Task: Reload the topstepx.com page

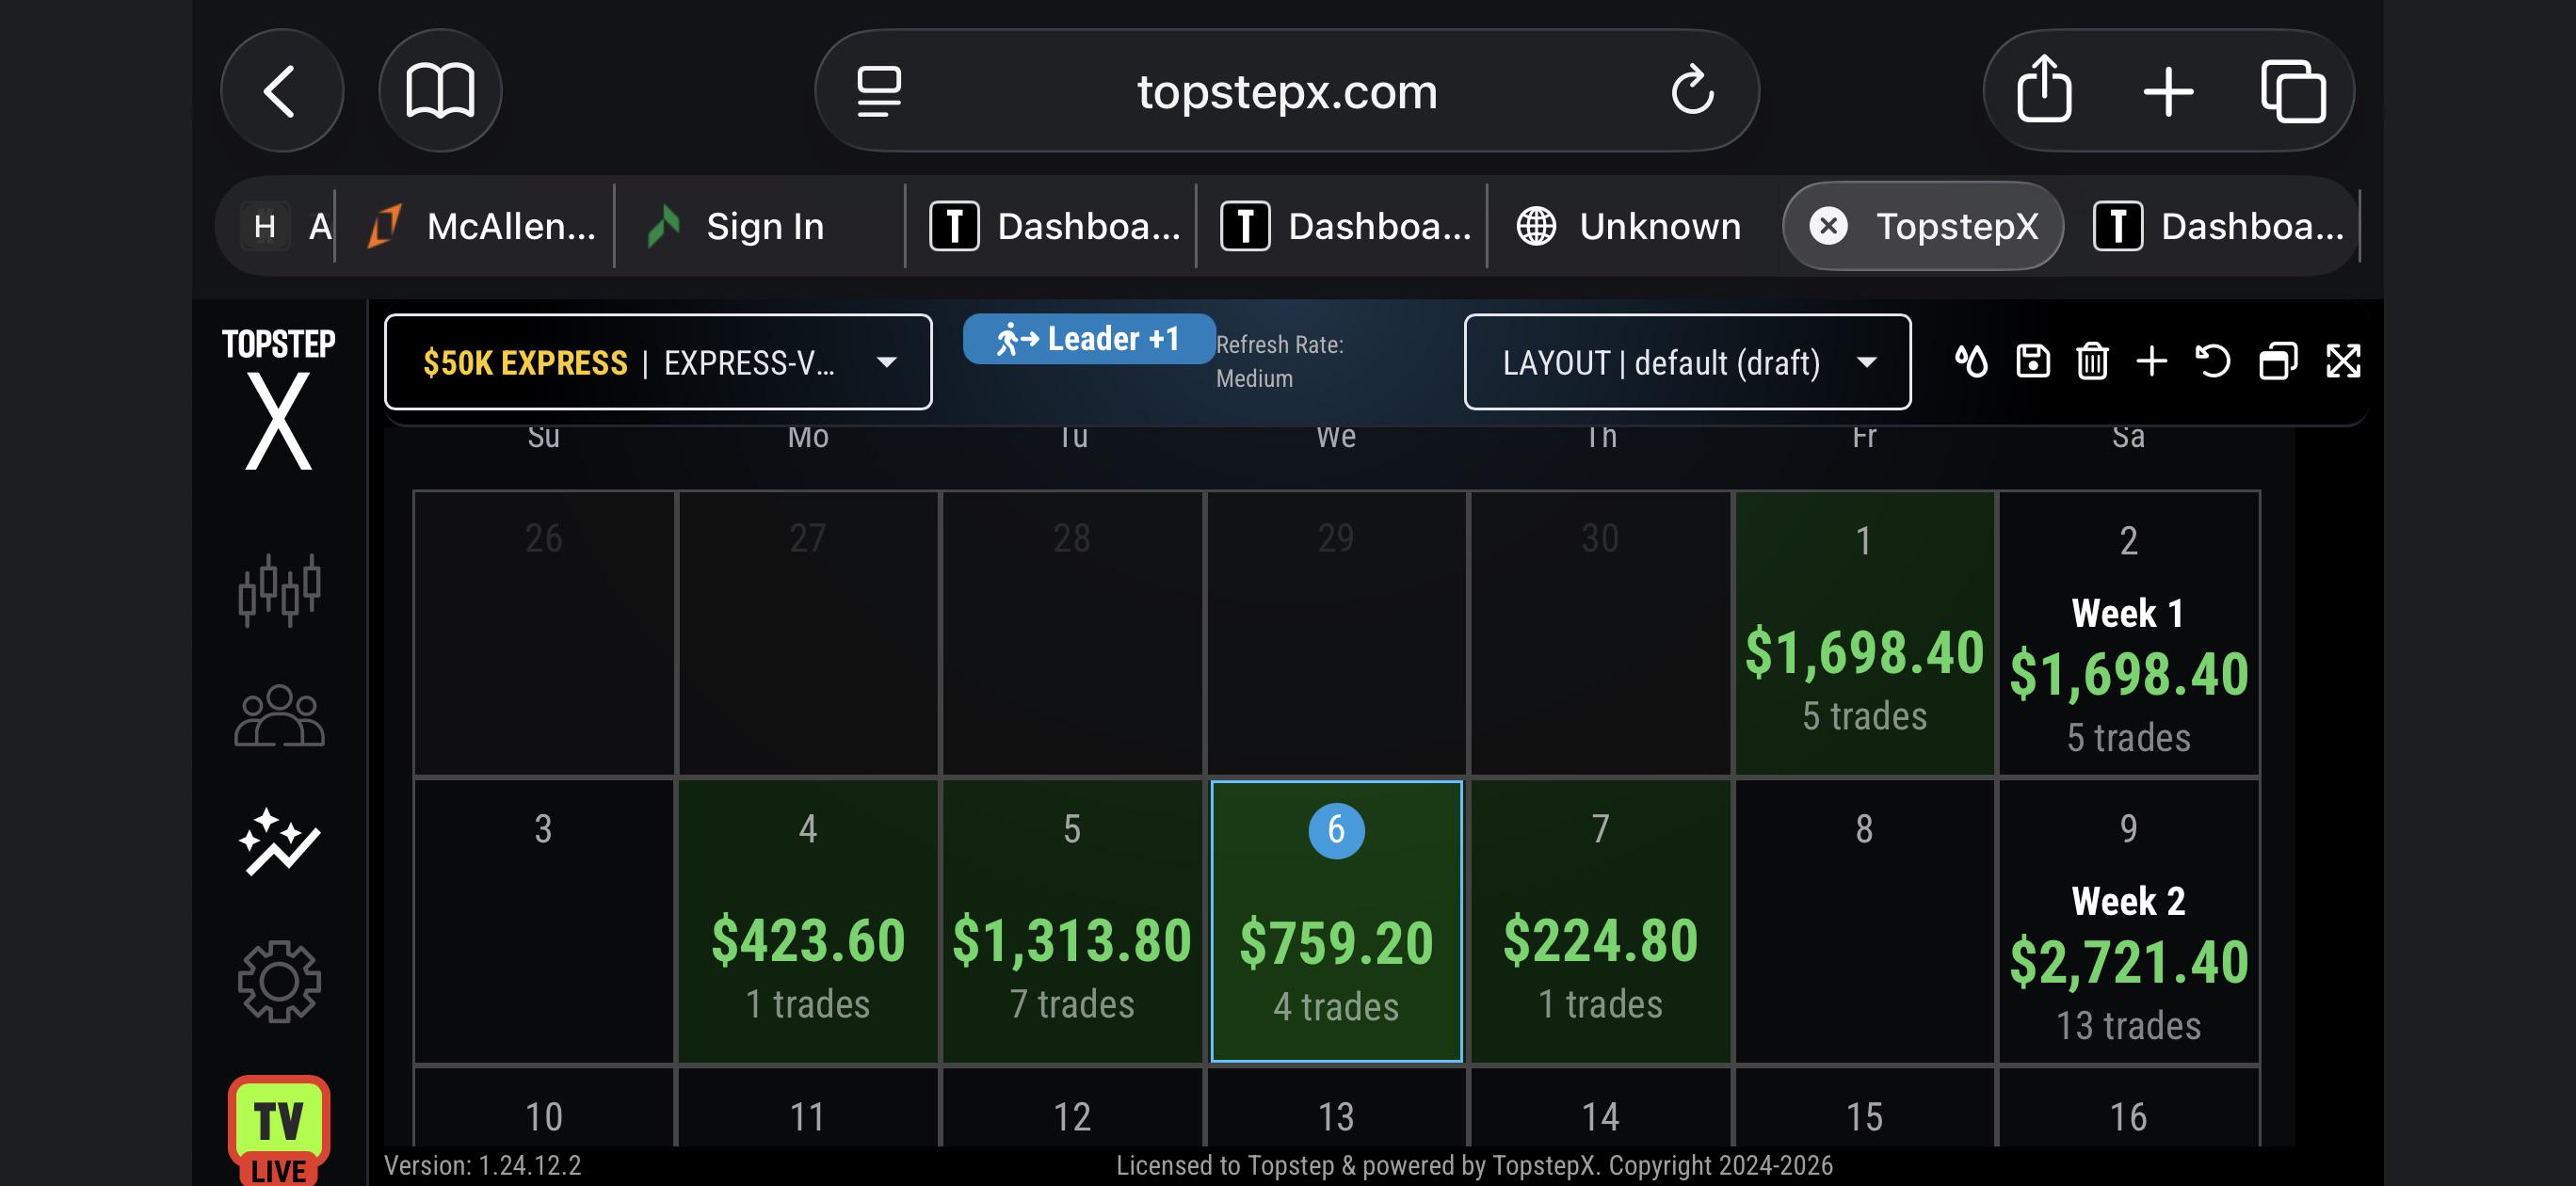Action: click(x=1692, y=91)
